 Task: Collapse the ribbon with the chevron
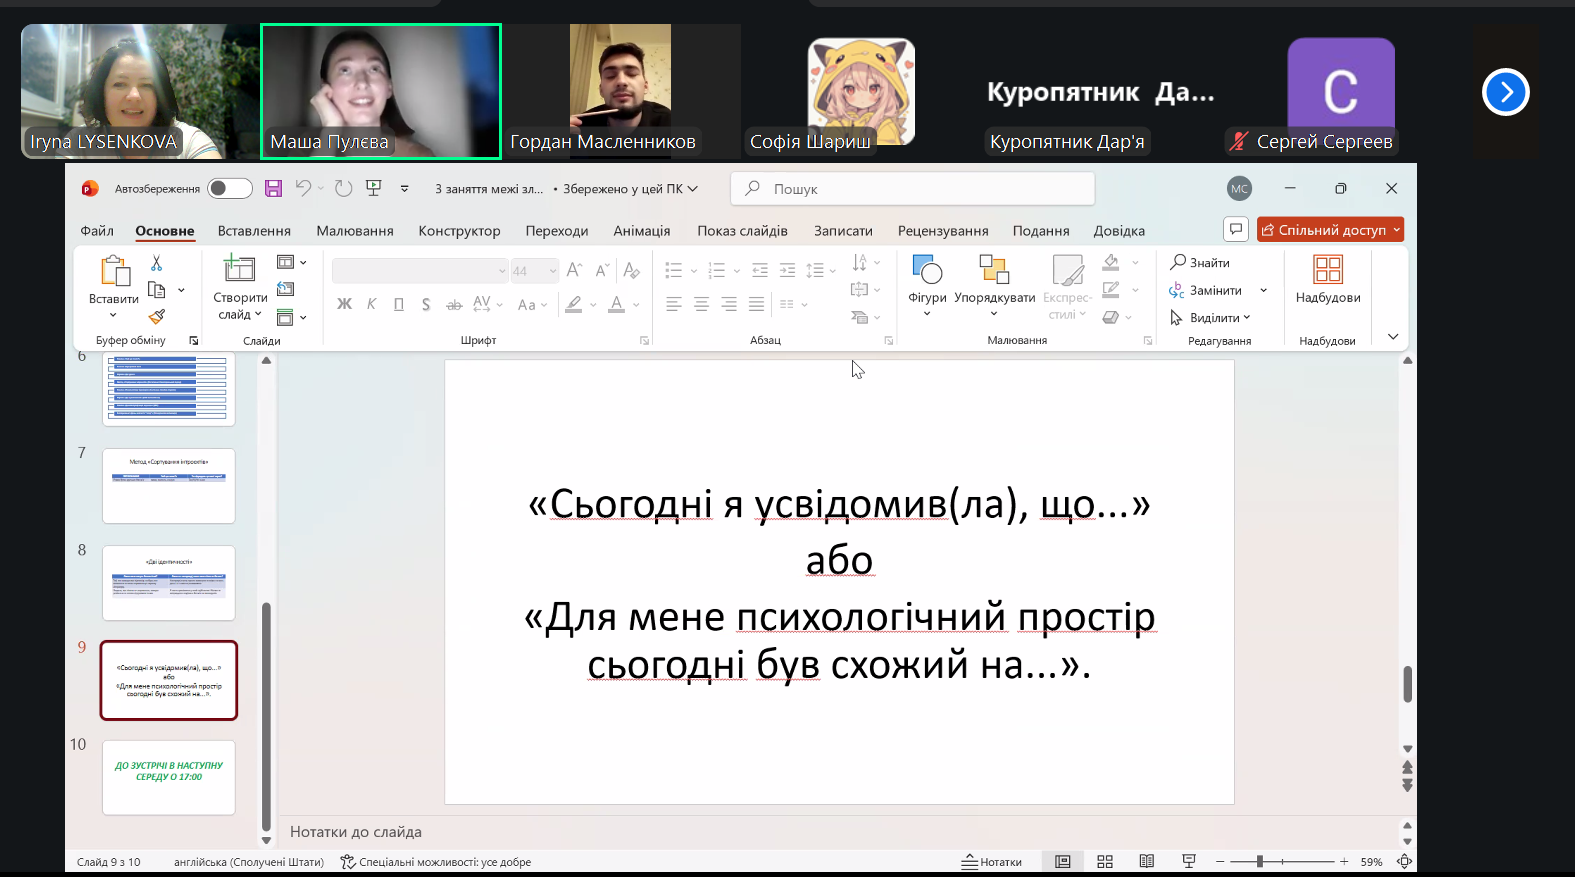tap(1393, 337)
